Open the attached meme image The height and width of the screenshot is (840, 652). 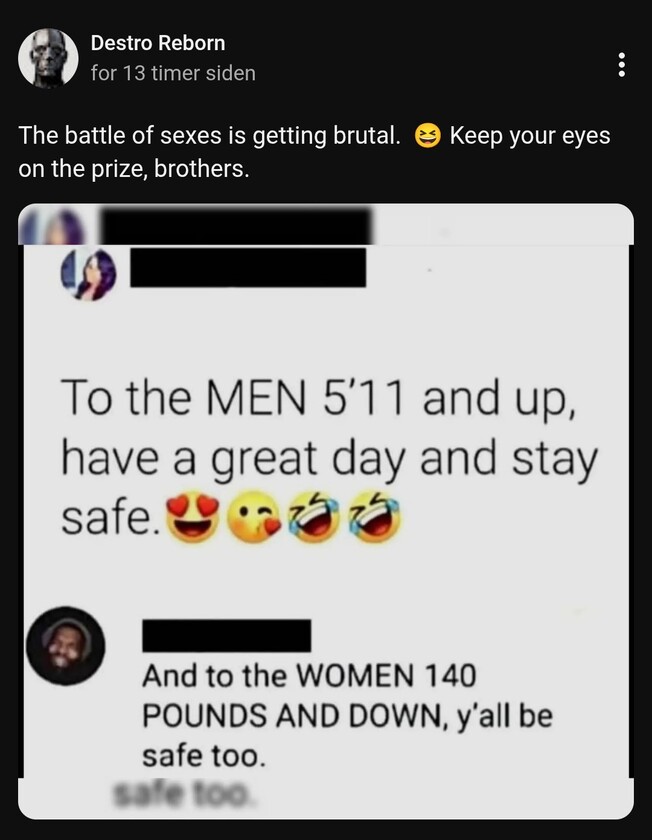[326, 511]
